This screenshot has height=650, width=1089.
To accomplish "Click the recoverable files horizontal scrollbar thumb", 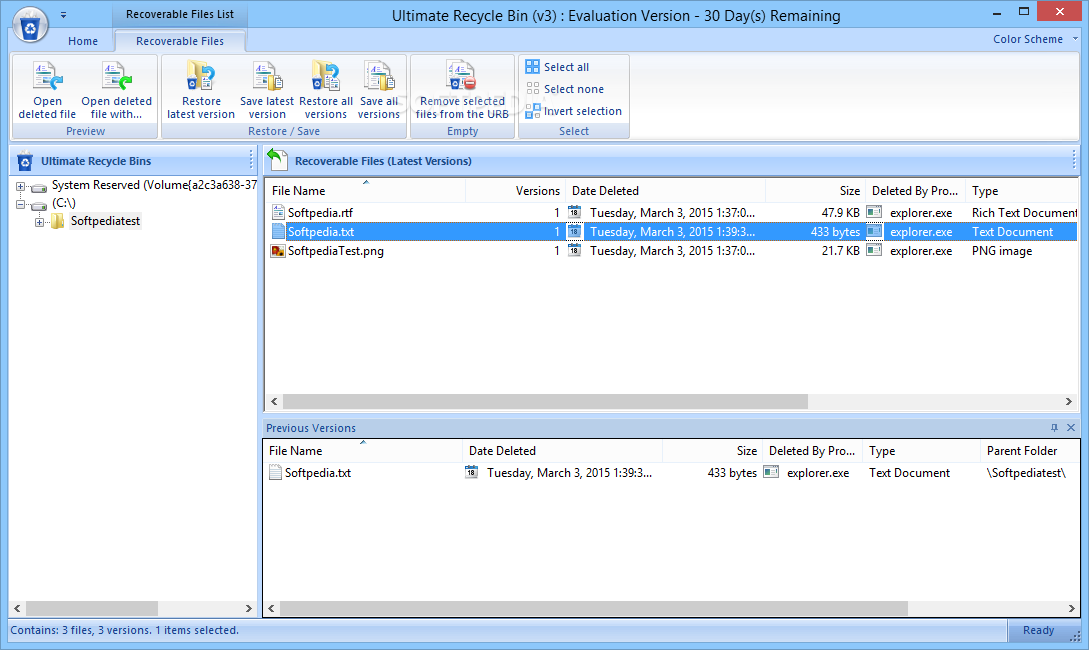I will tap(545, 401).
